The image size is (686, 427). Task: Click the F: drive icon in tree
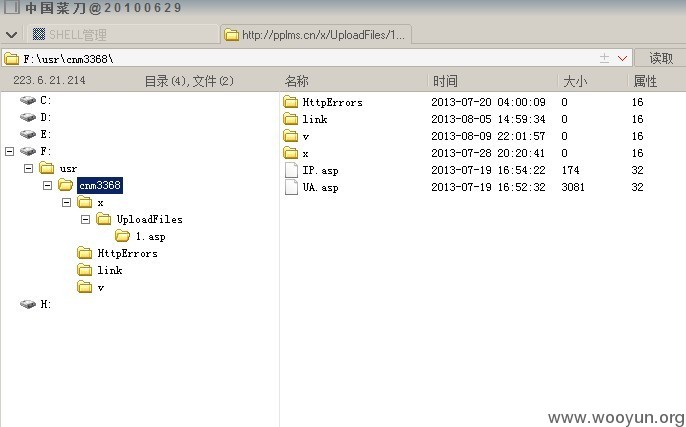[x=28, y=151]
